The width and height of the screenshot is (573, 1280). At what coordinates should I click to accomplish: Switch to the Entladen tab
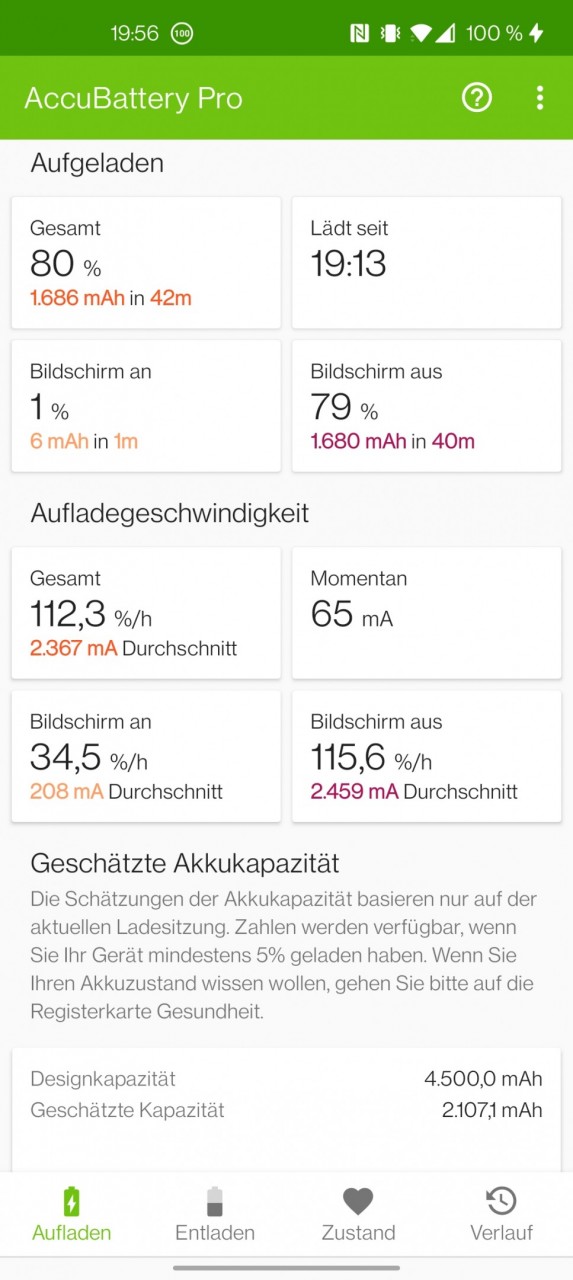tap(215, 1233)
